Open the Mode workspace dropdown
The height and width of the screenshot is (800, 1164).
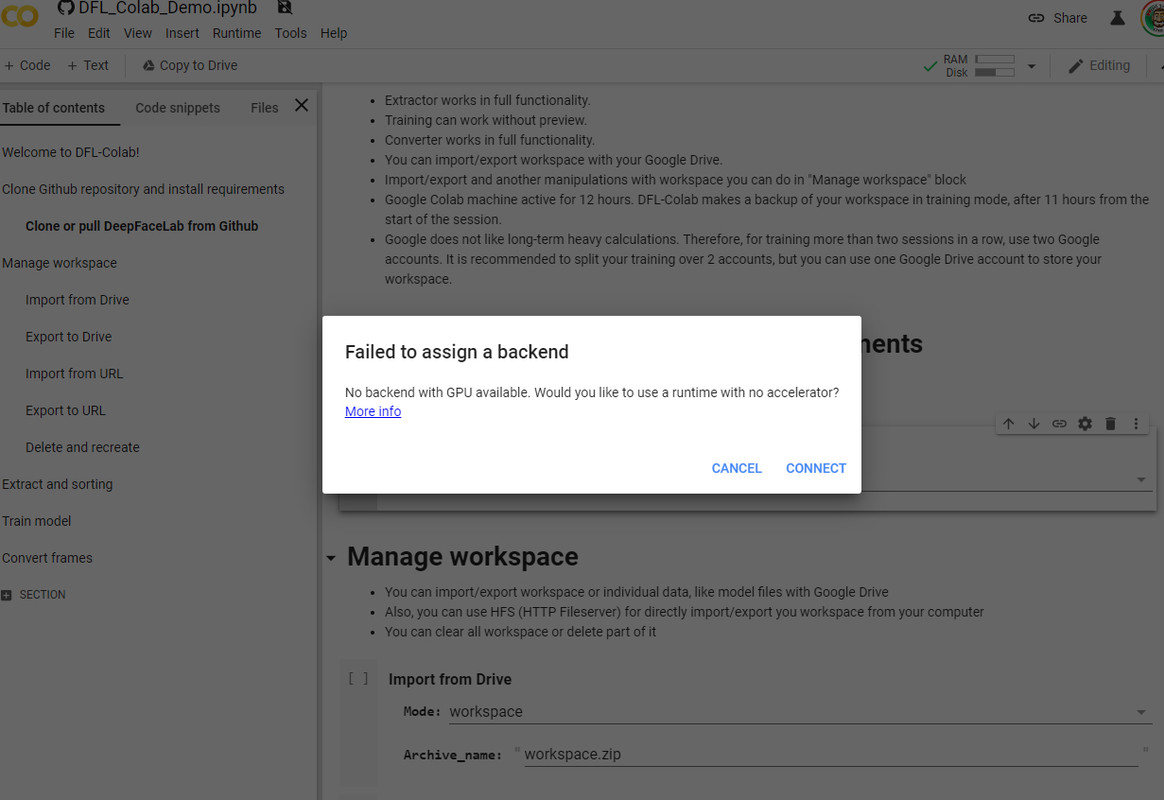800,712
